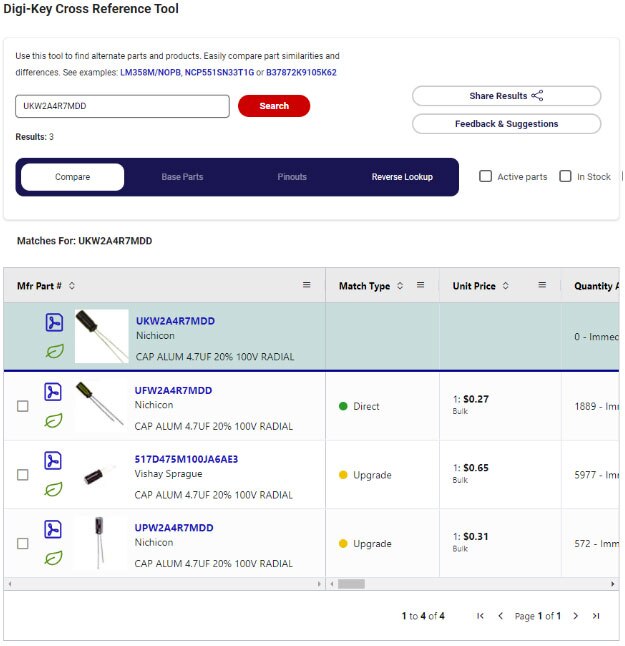
Task: Click the Share Results button
Action: (x=506, y=96)
